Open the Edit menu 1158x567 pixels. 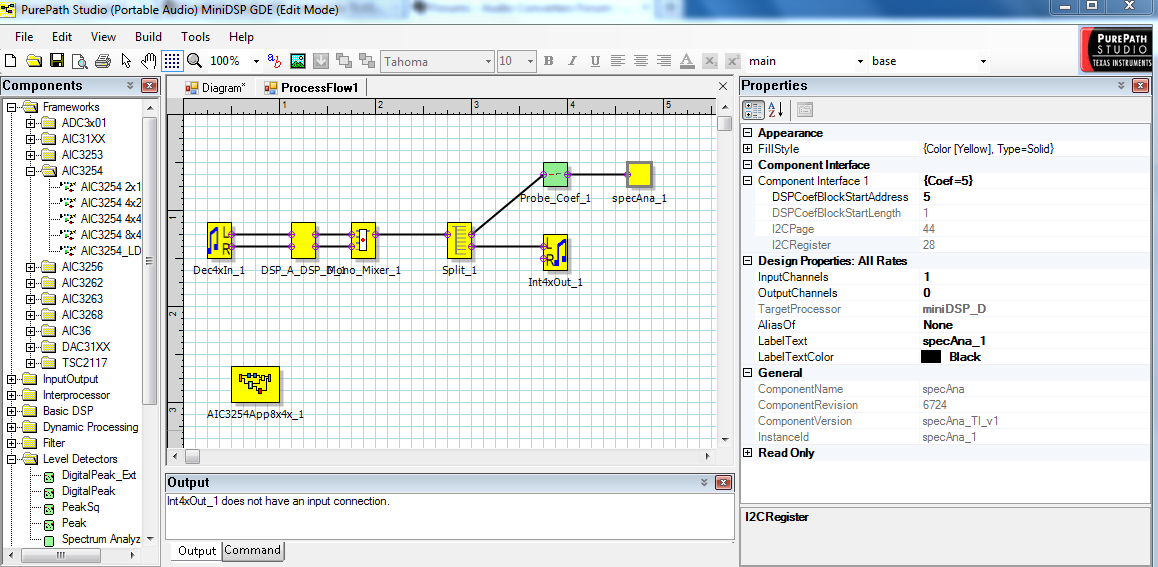click(x=62, y=37)
